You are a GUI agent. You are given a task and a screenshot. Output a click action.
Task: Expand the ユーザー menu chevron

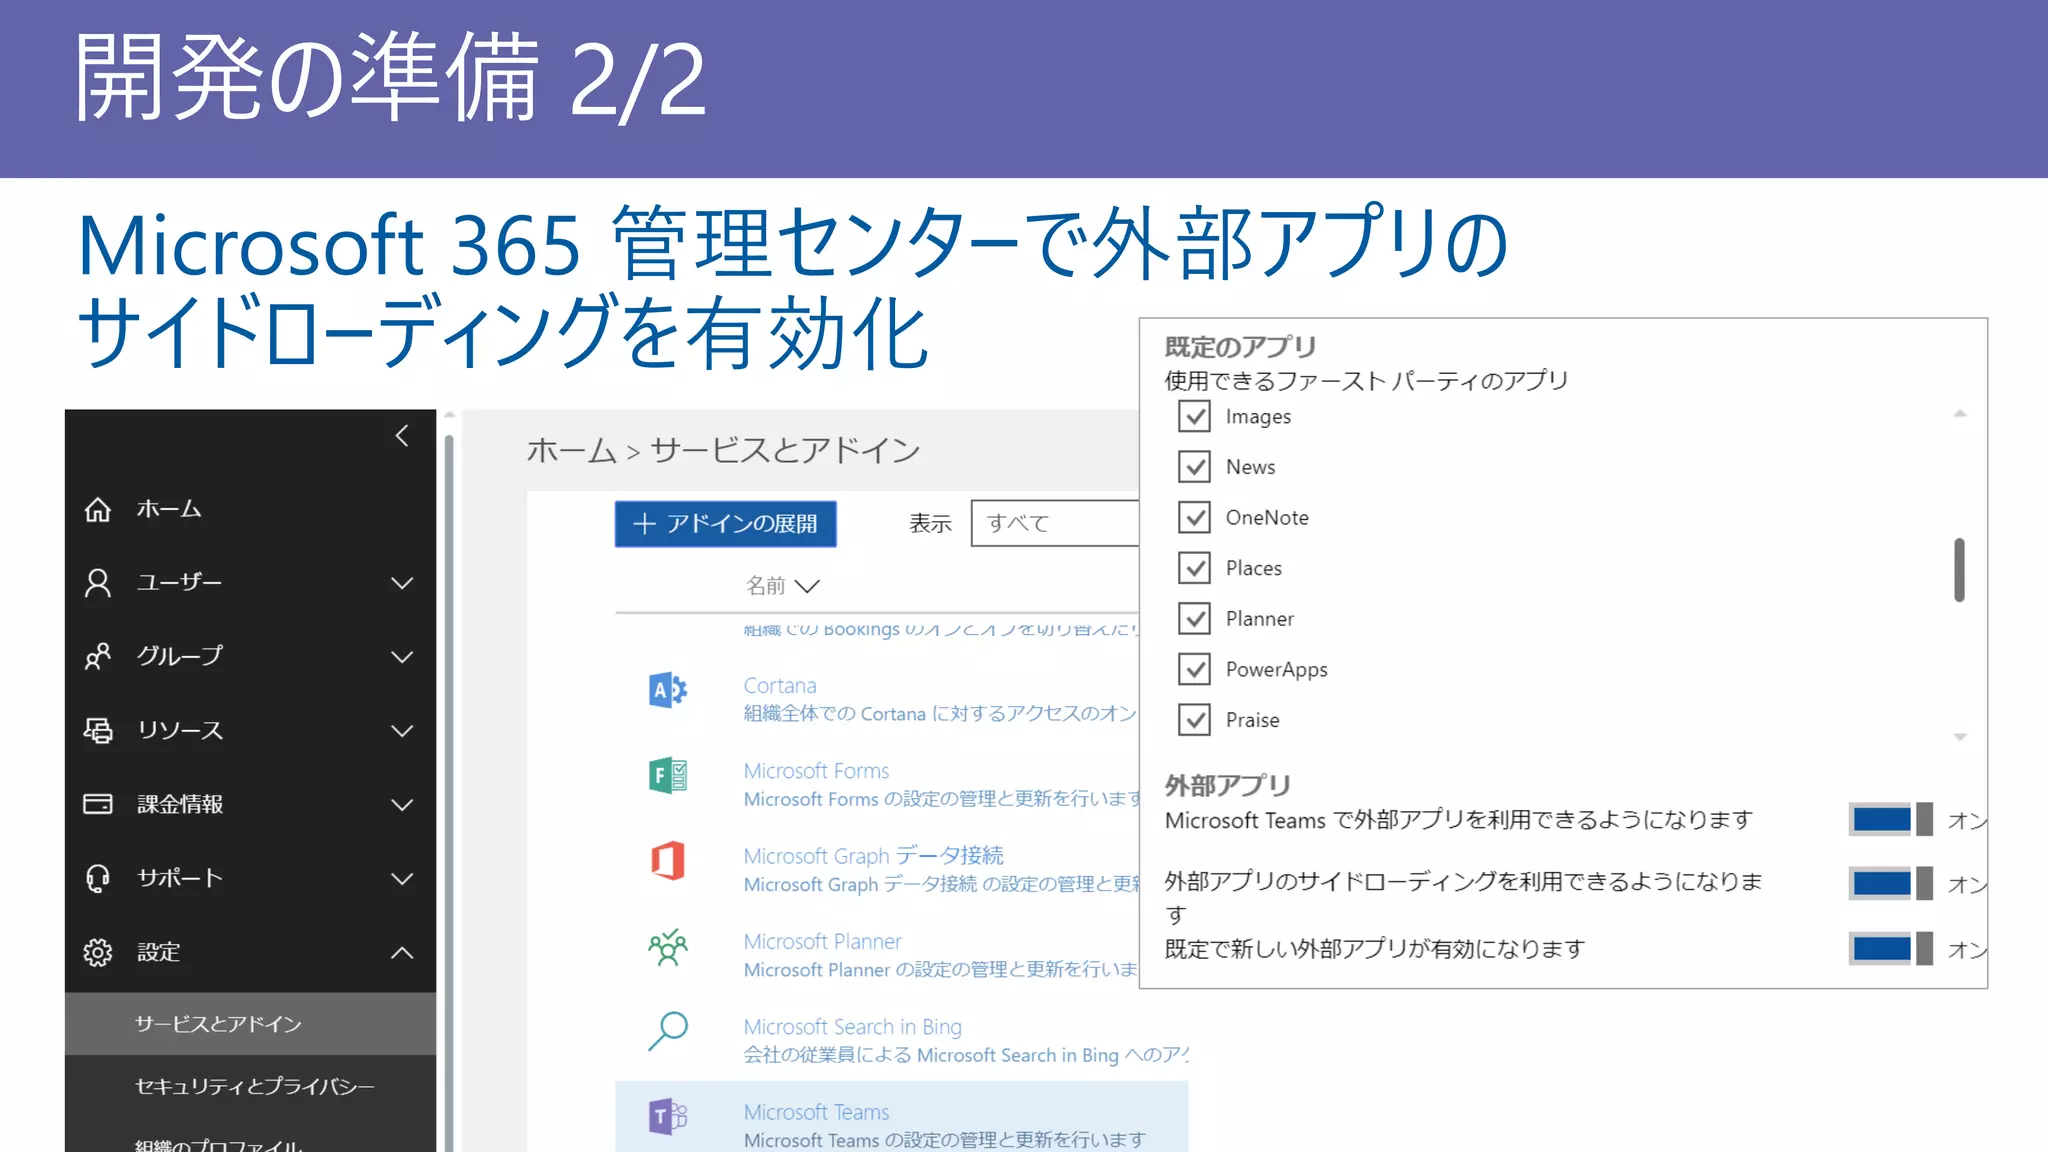pos(402,583)
